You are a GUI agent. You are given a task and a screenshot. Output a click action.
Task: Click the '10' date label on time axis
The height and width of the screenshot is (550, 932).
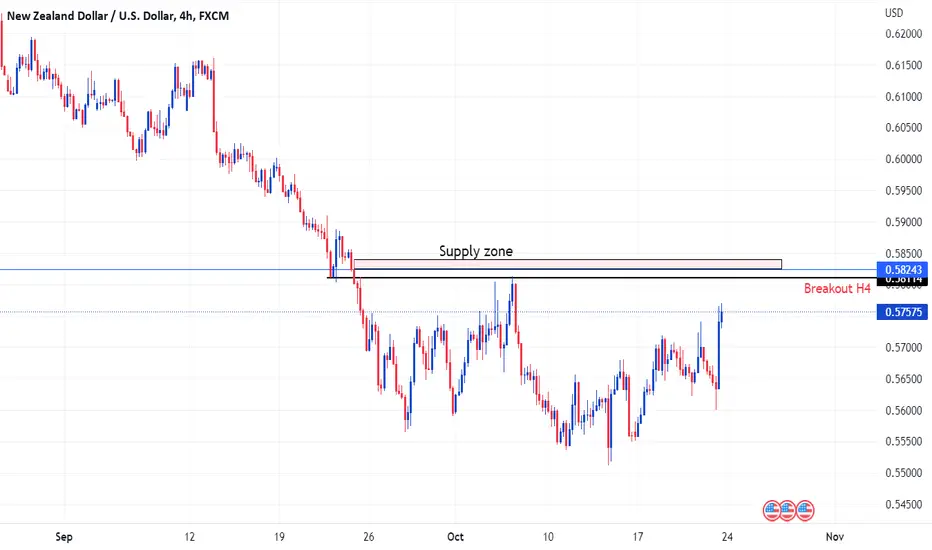point(547,537)
